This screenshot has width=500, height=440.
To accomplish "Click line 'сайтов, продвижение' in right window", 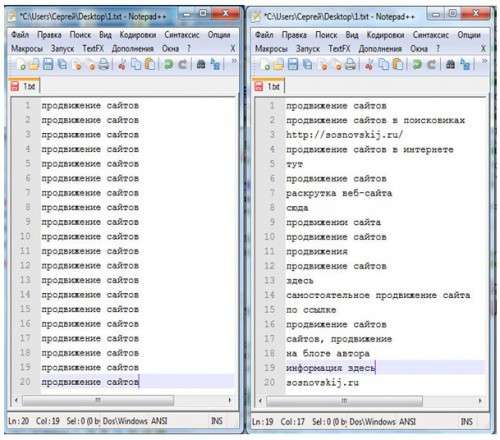I will 339,339.
